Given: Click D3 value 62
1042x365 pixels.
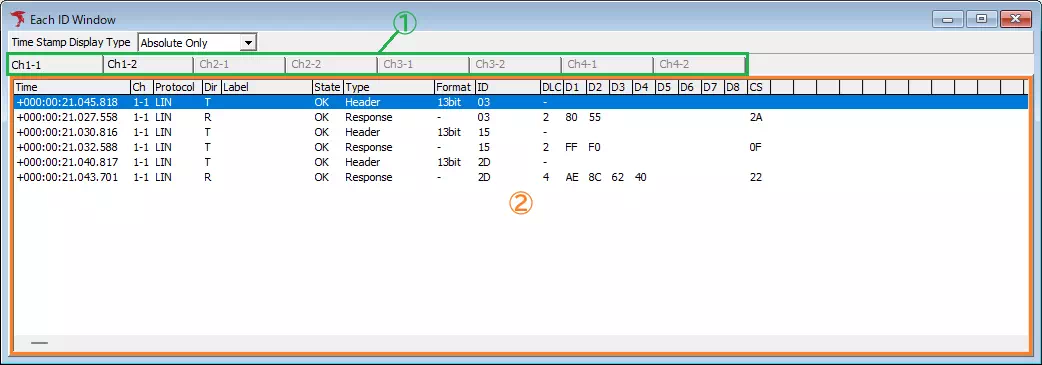Looking at the screenshot, I should coord(617,178).
